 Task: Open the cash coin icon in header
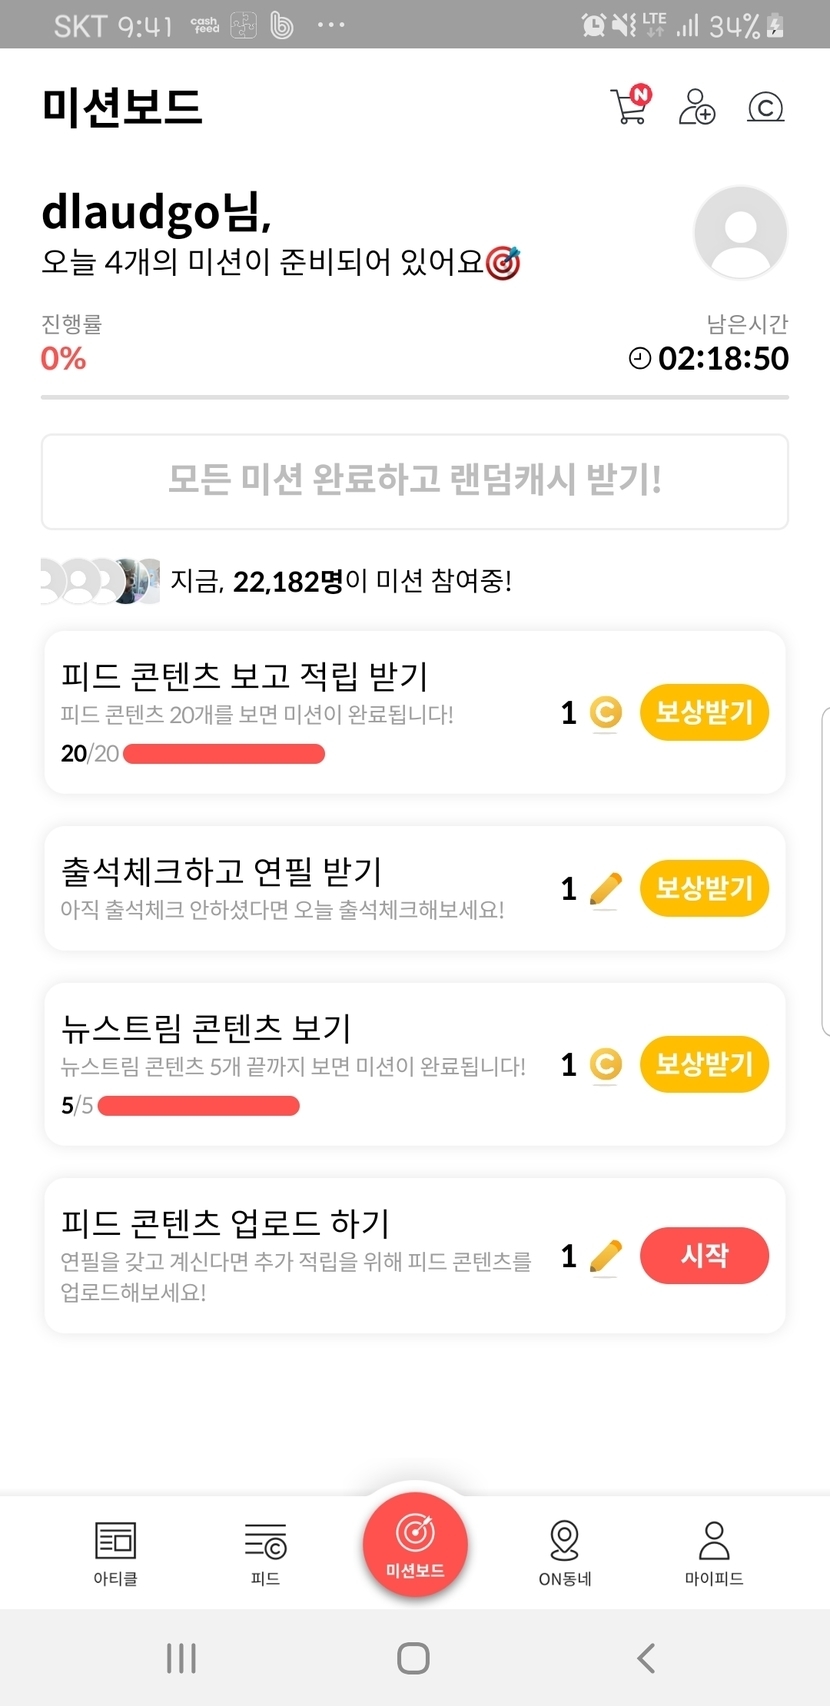[x=766, y=107]
